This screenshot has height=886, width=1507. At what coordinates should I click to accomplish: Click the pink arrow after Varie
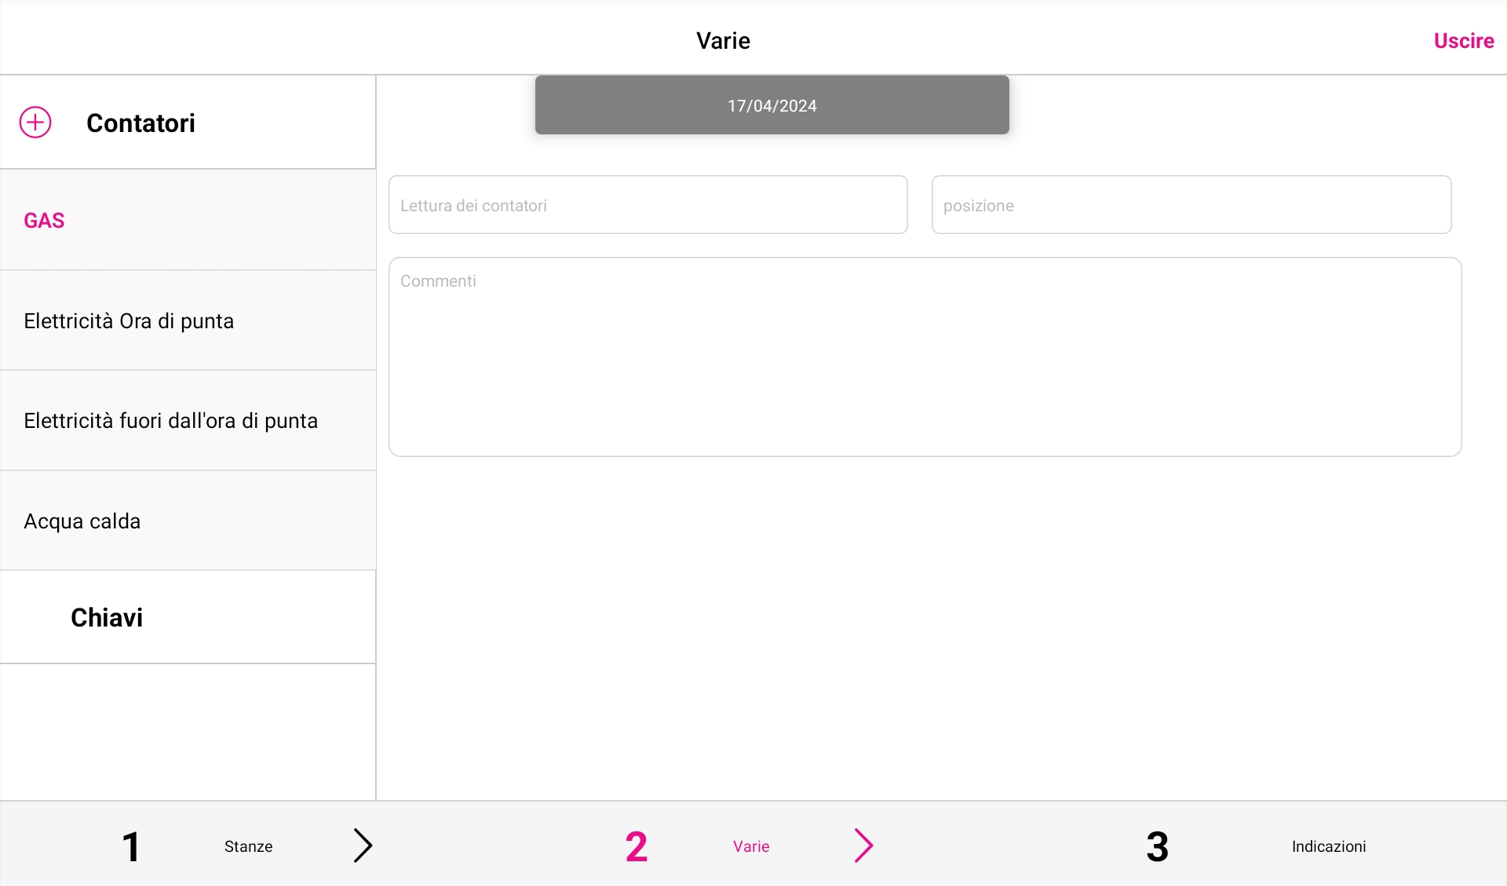point(864,846)
